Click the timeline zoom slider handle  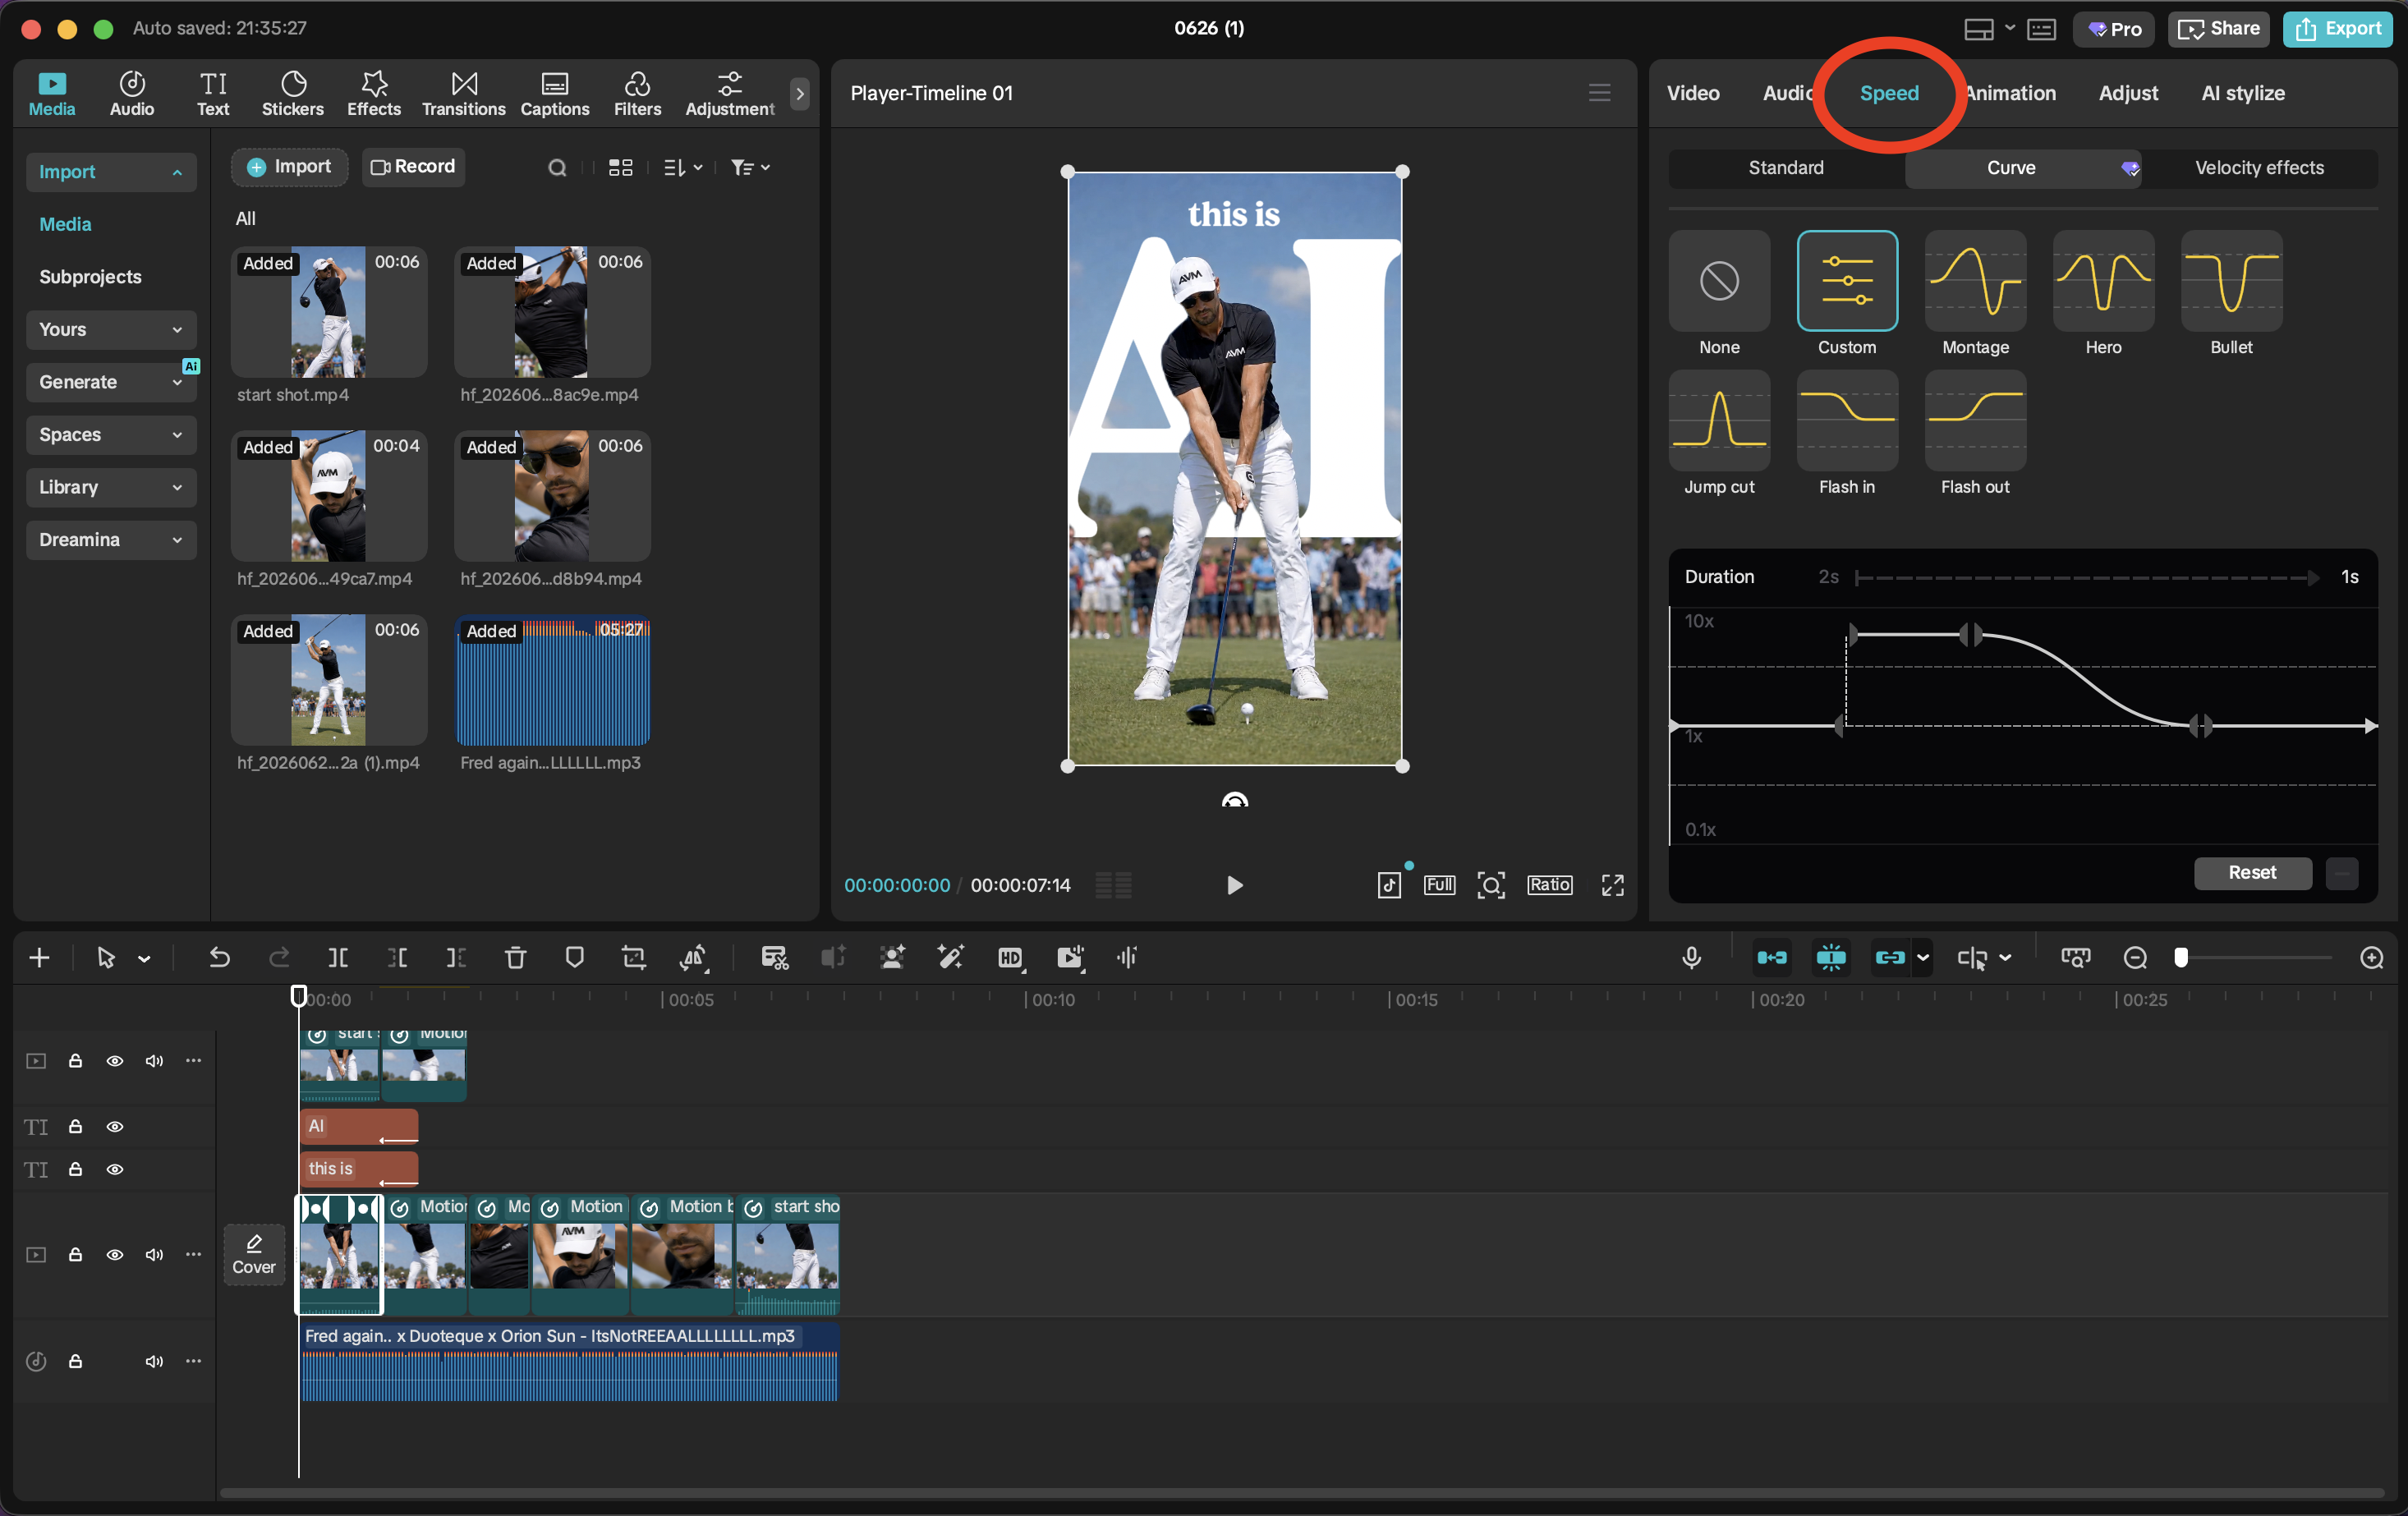[x=2181, y=958]
